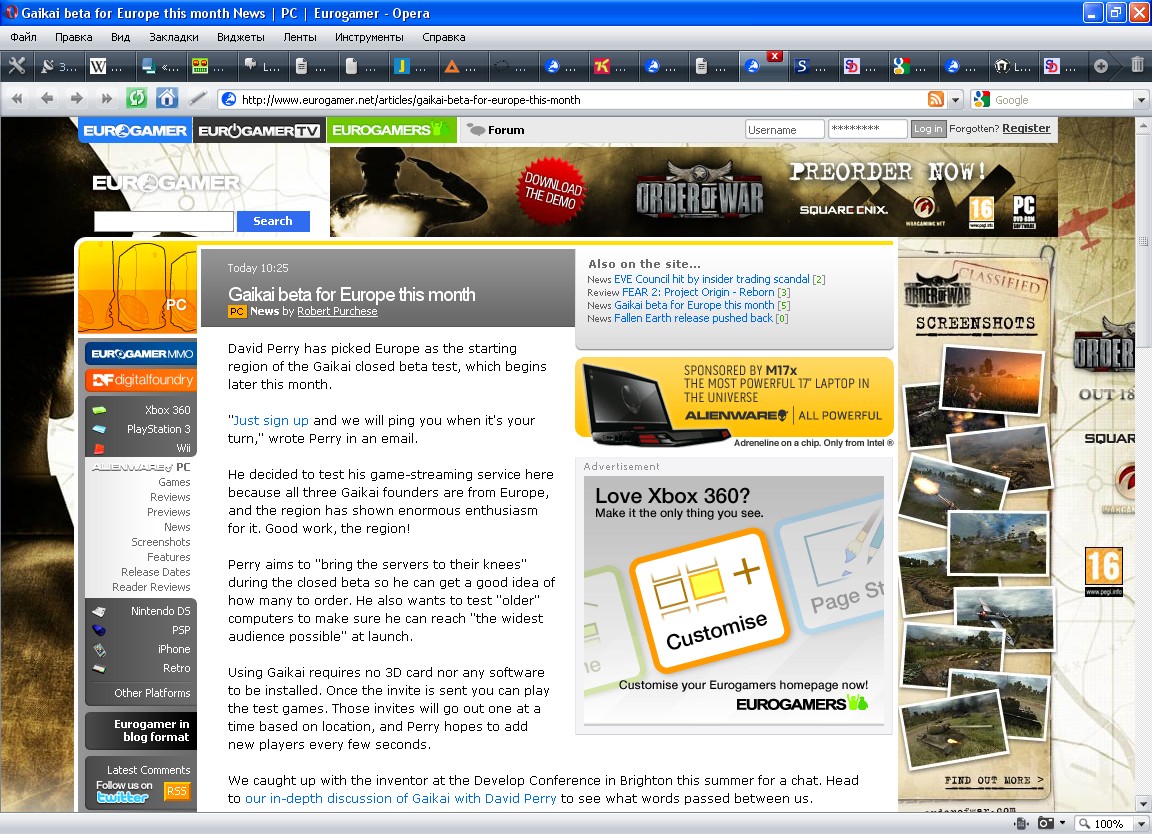Viewport: 1152px width, 834px height.
Task: Switch to the Google tab
Action: tap(910, 67)
